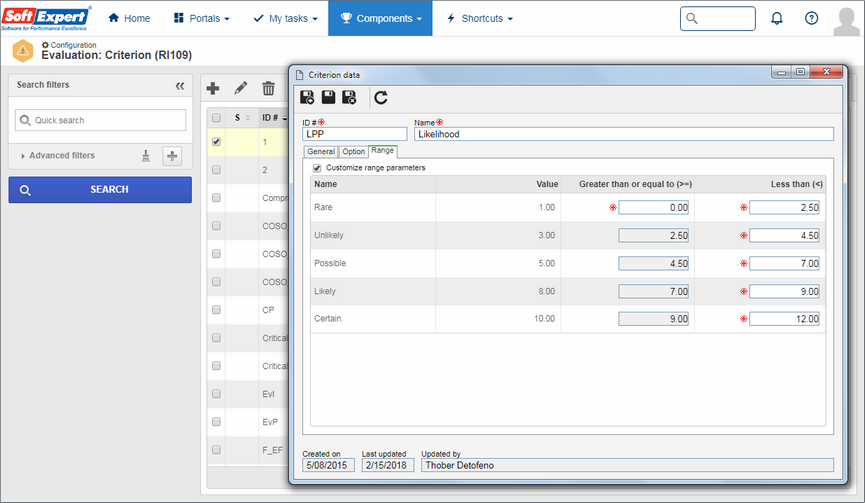
Task: Click Certain's Greater than or equal field 9.00
Action: point(654,319)
